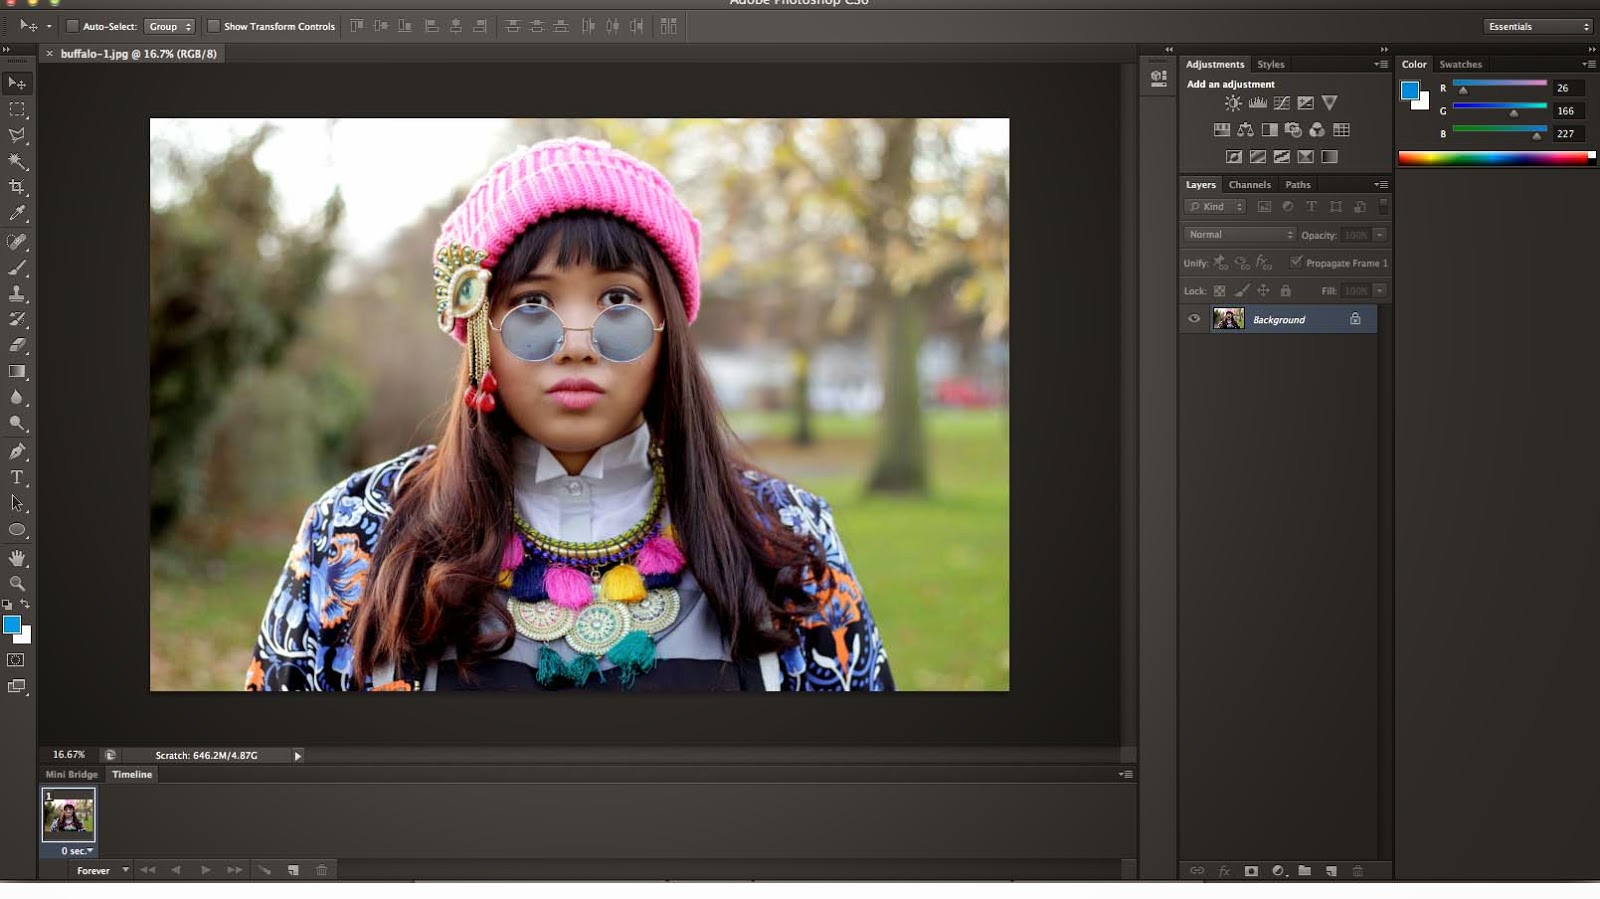Select the Pen tool
Viewport: 1600px width, 899px height.
click(17, 452)
